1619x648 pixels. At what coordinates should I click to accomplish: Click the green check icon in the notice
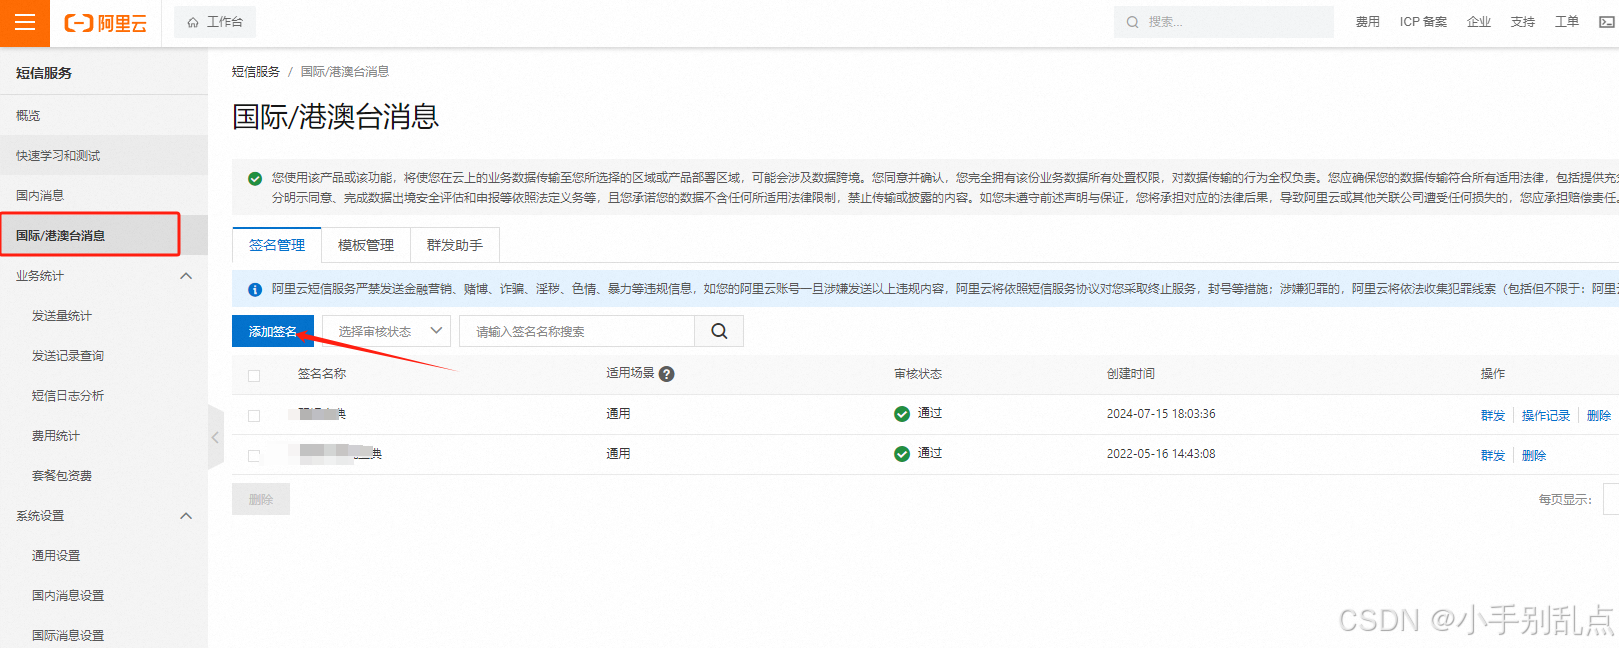[255, 178]
